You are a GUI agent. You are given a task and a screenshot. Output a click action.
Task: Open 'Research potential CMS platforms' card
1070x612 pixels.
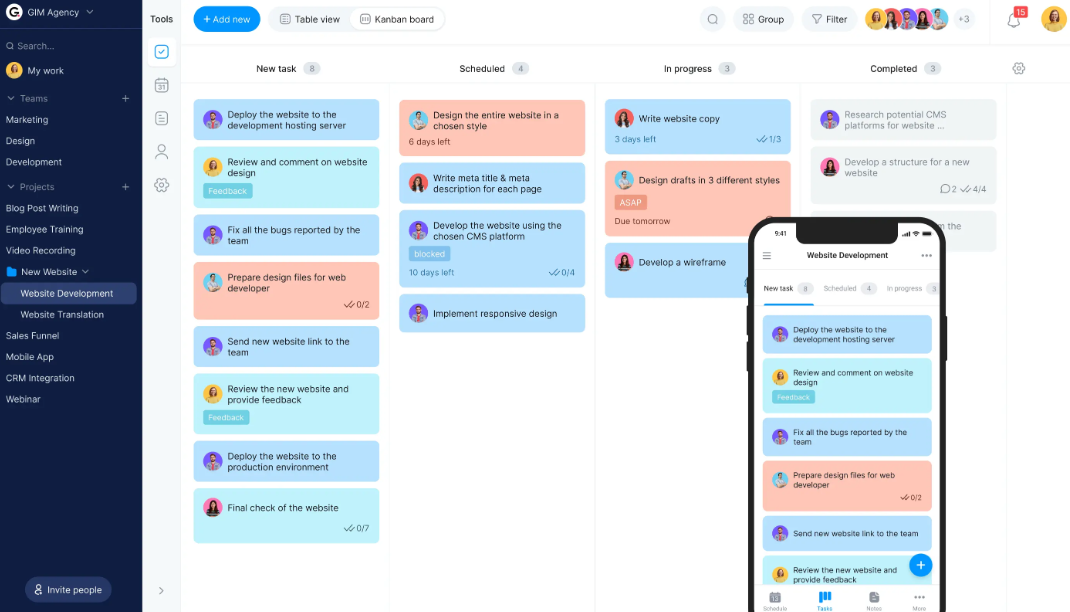click(903, 120)
